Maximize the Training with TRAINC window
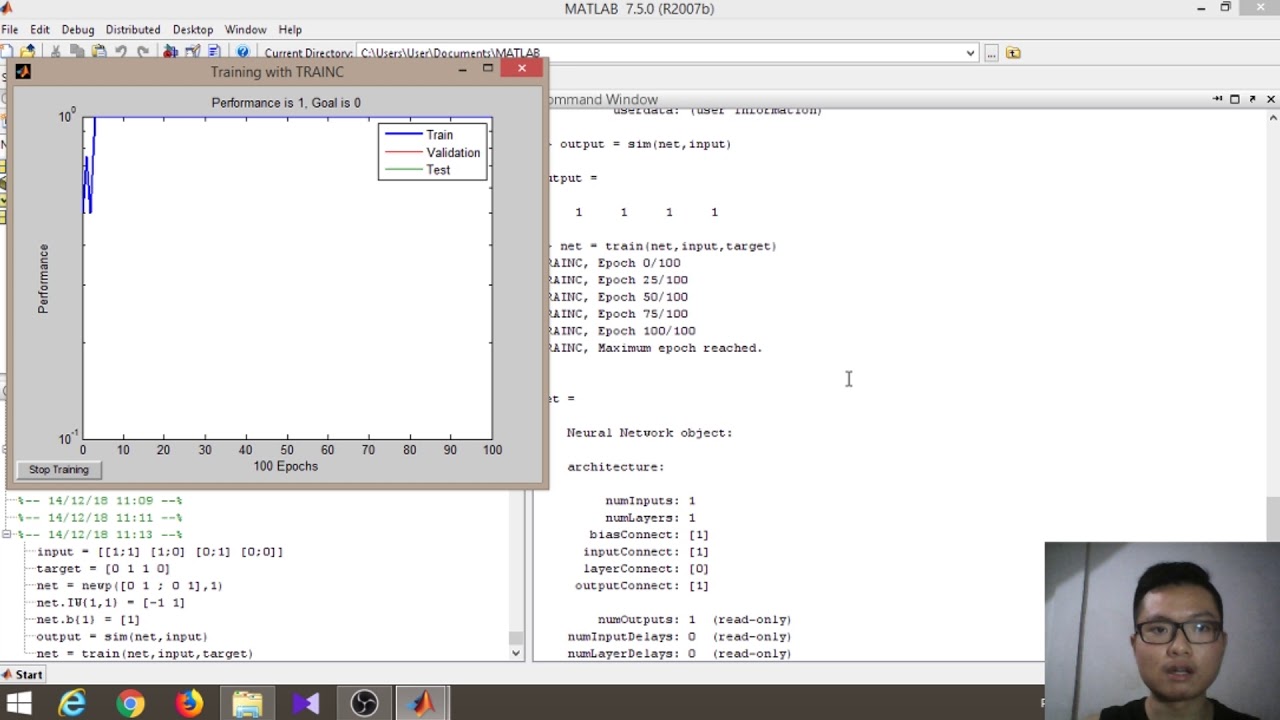 click(x=487, y=69)
